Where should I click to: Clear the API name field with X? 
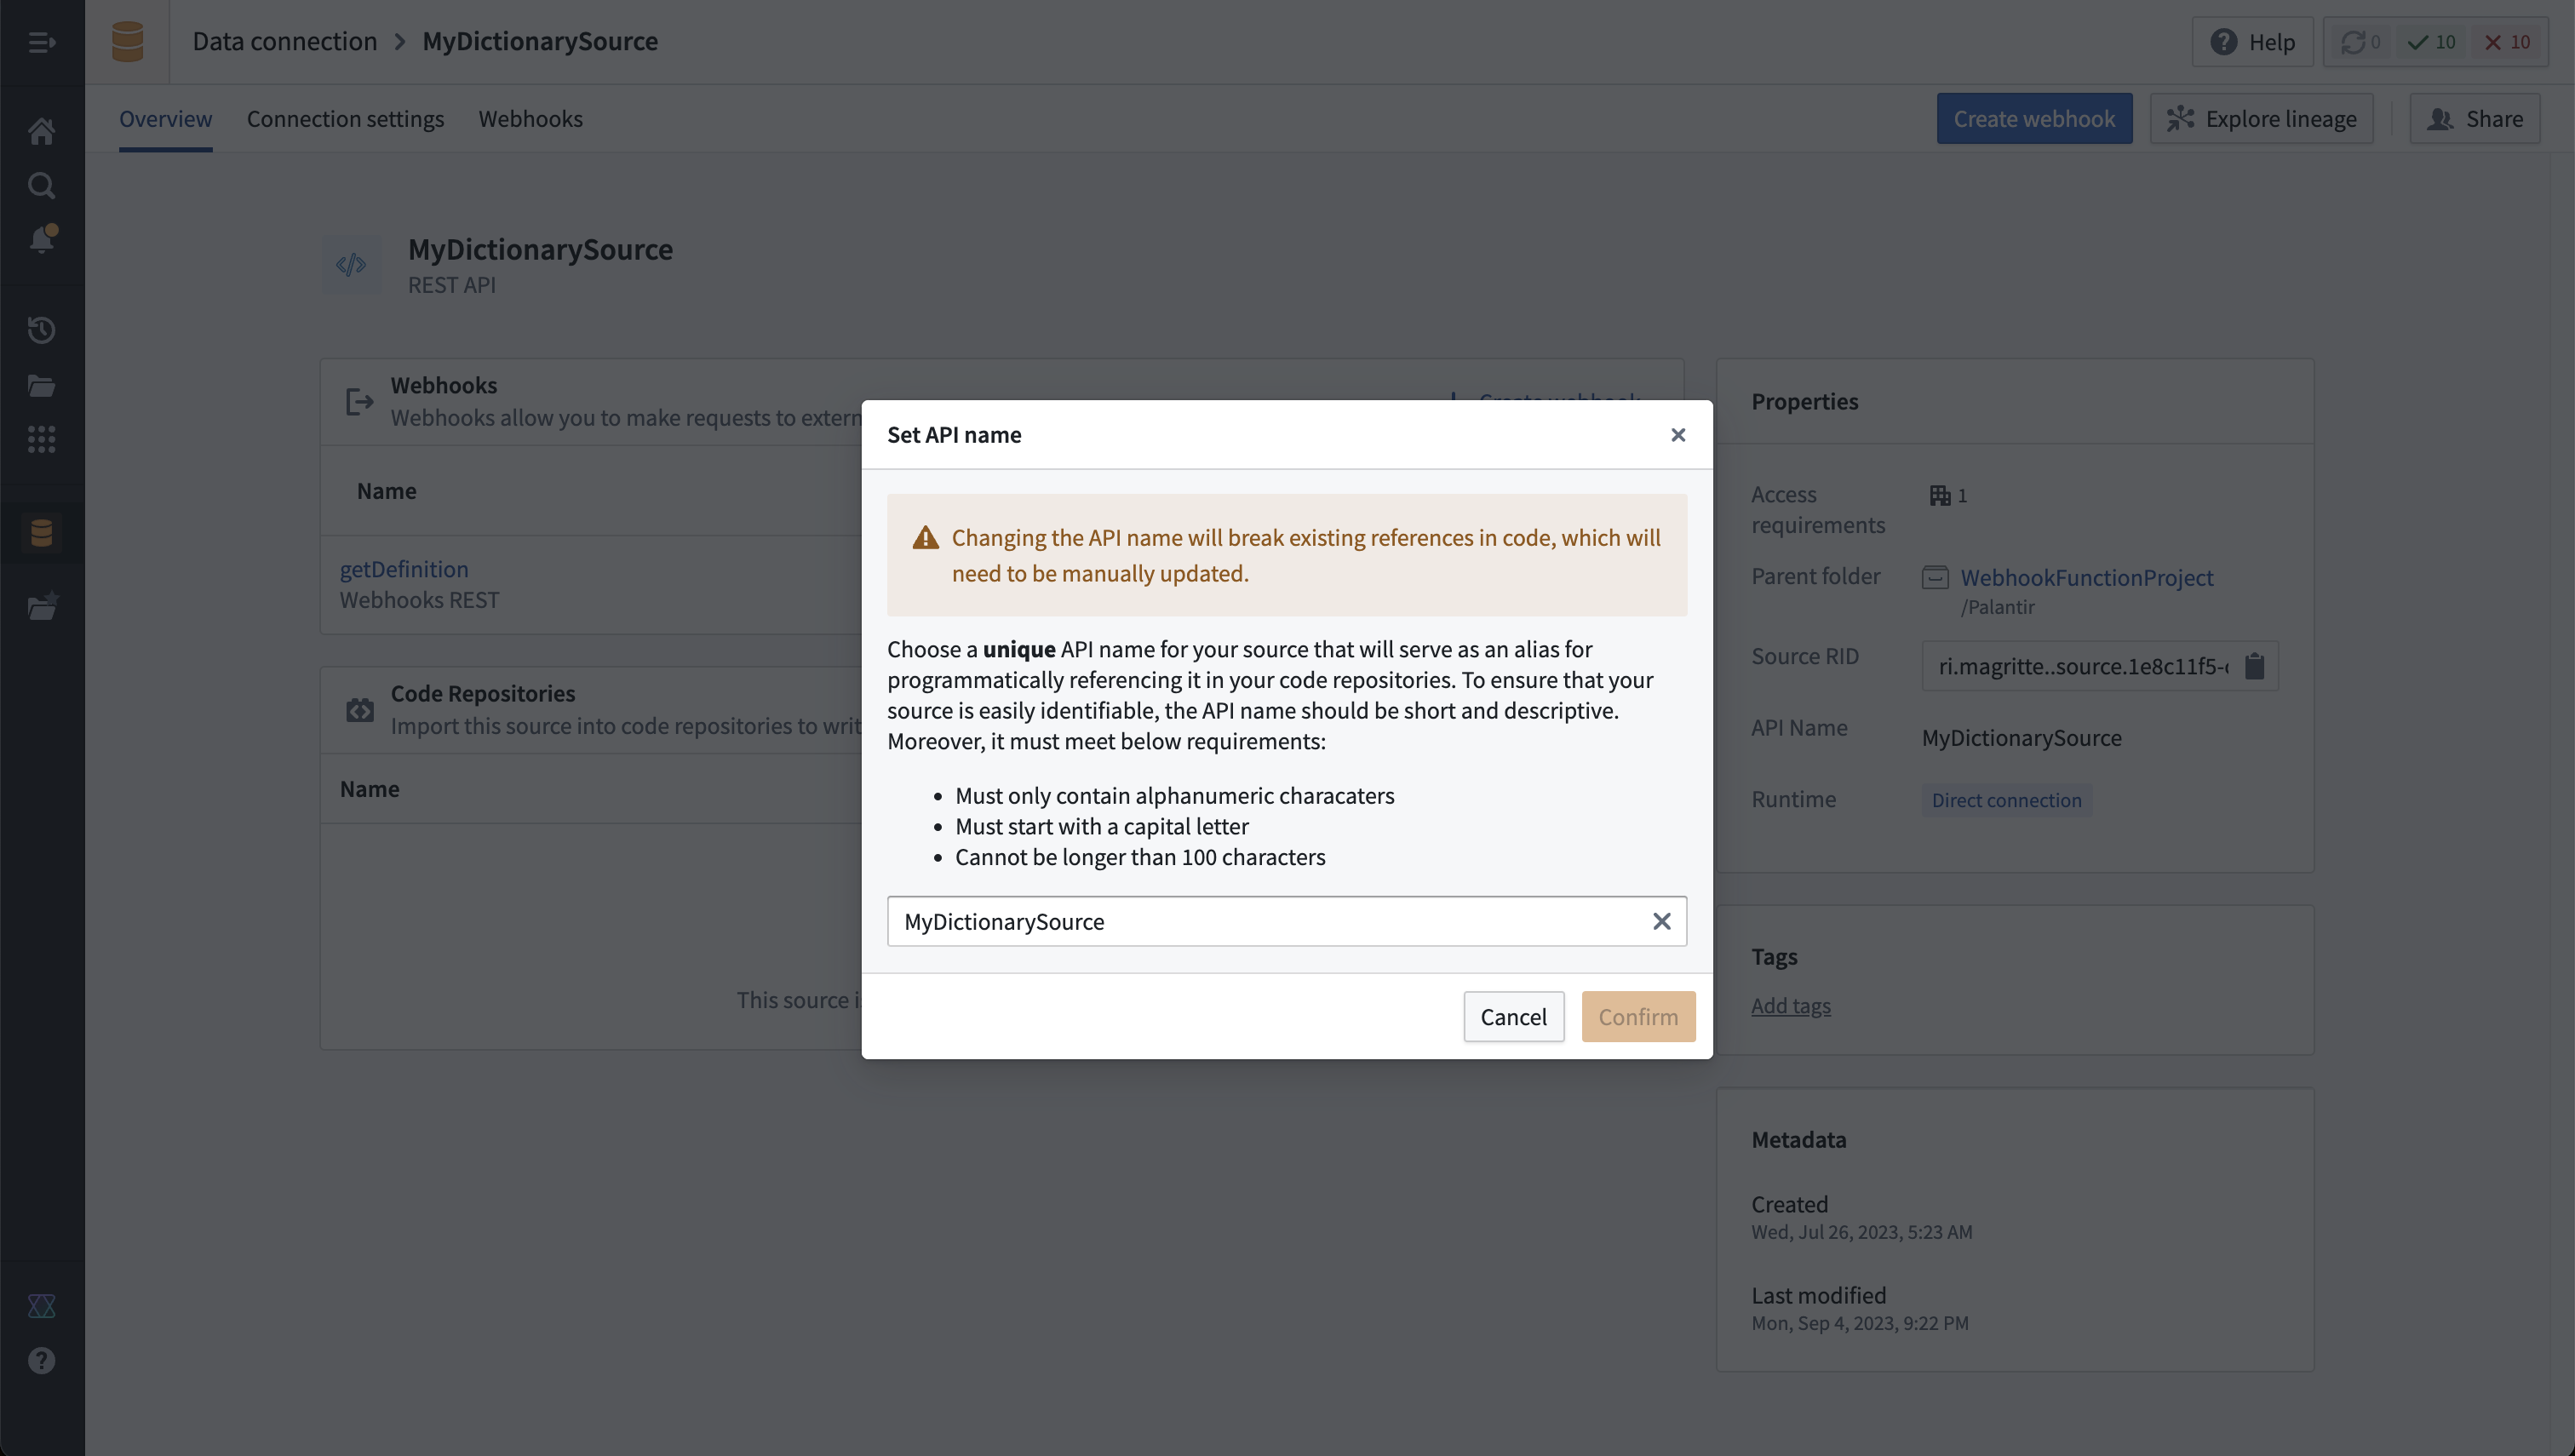1661,921
